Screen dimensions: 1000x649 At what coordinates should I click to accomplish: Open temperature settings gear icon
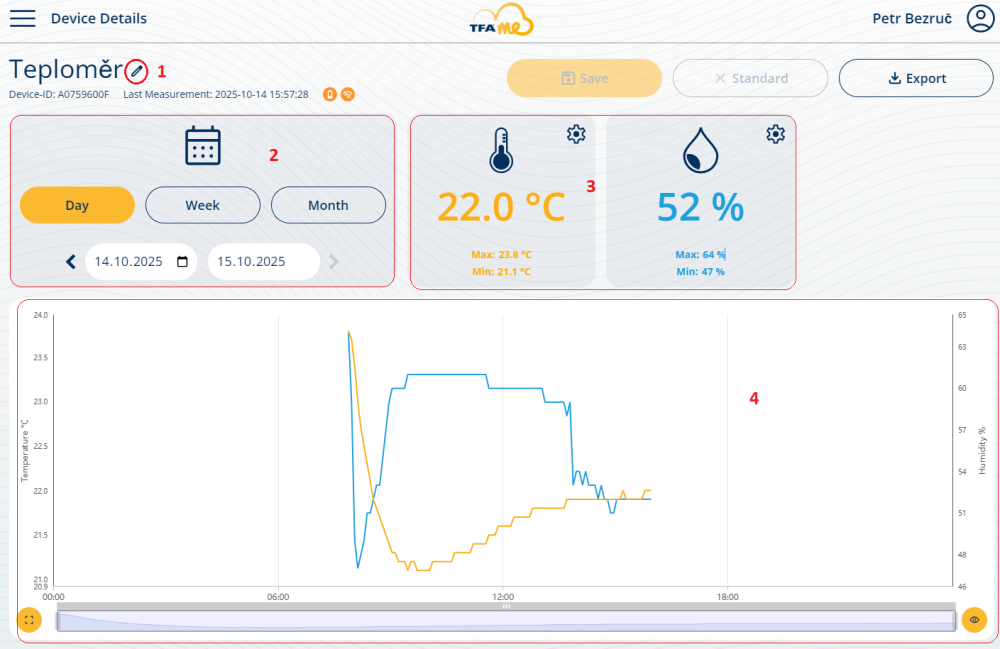(x=576, y=134)
